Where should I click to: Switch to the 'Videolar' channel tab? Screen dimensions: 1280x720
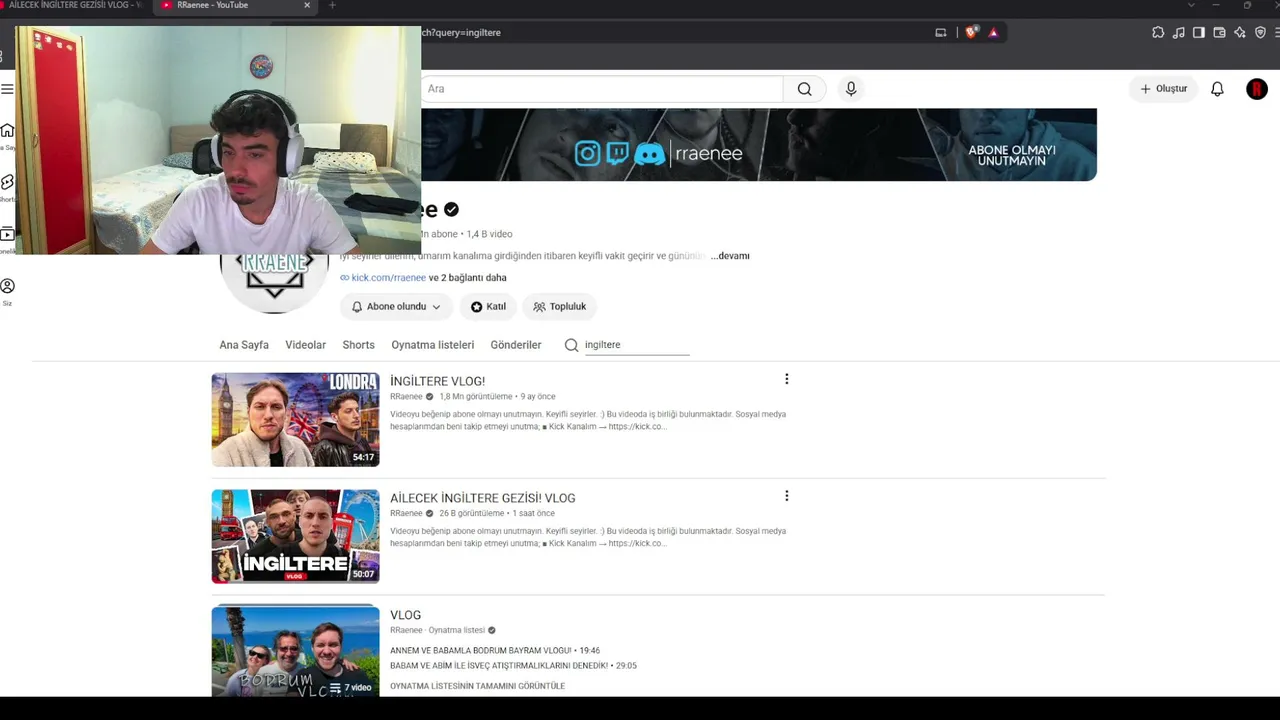tap(305, 345)
